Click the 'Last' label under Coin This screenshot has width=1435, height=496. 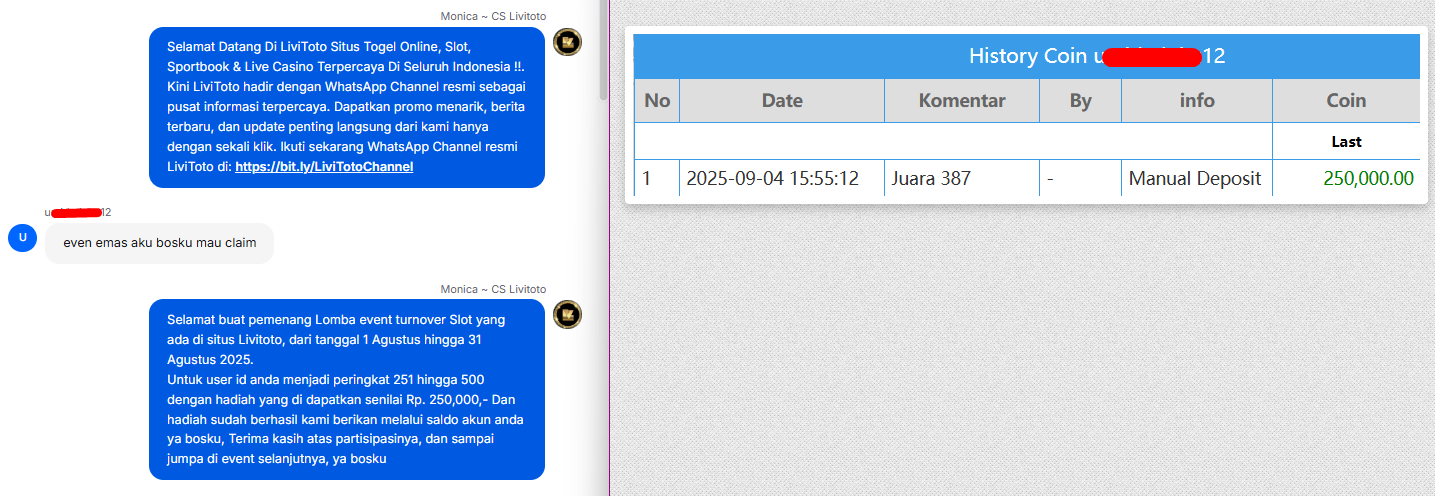(x=1346, y=142)
